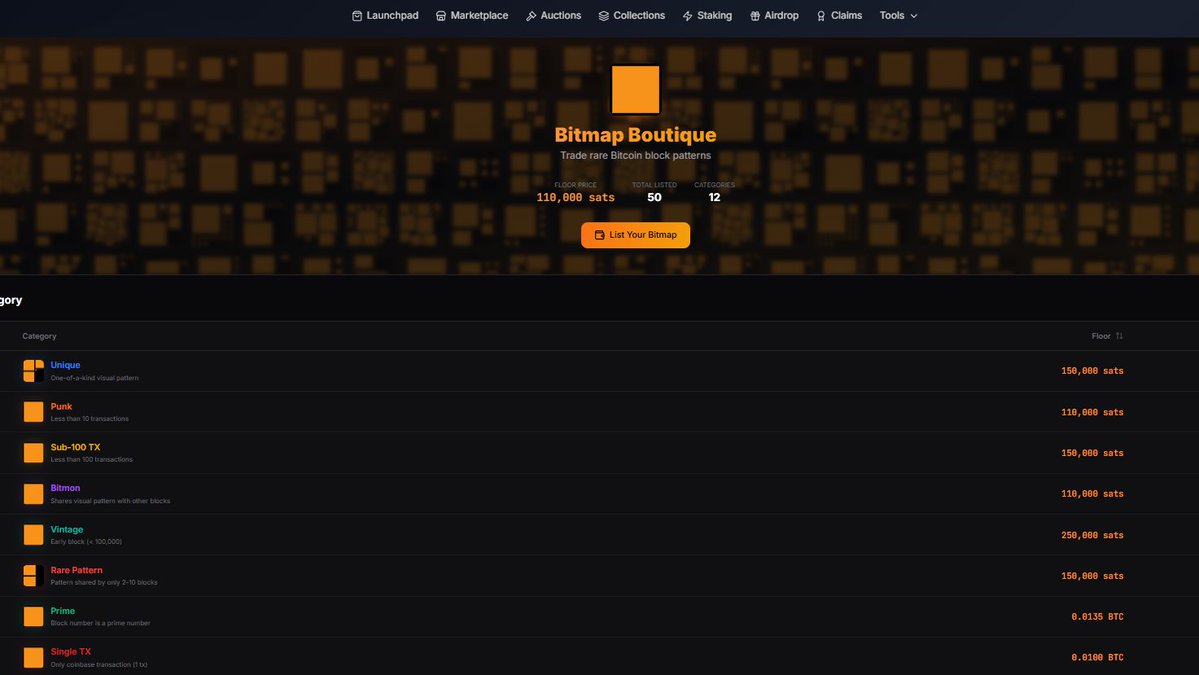Open the Rare Pattern category link
This screenshot has width=1199, height=675.
[76, 570]
